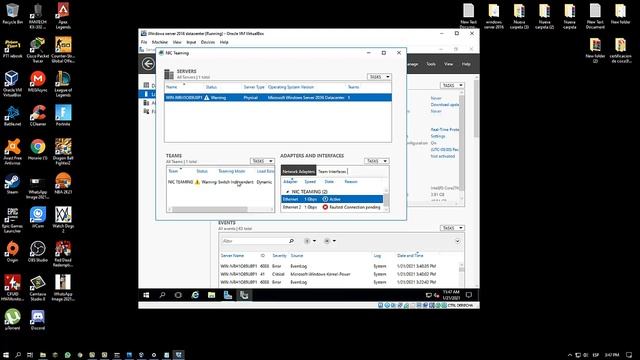640x360 pixels.
Task: Select Cisco Packet Tracer desktop icon
Action: click(38, 49)
